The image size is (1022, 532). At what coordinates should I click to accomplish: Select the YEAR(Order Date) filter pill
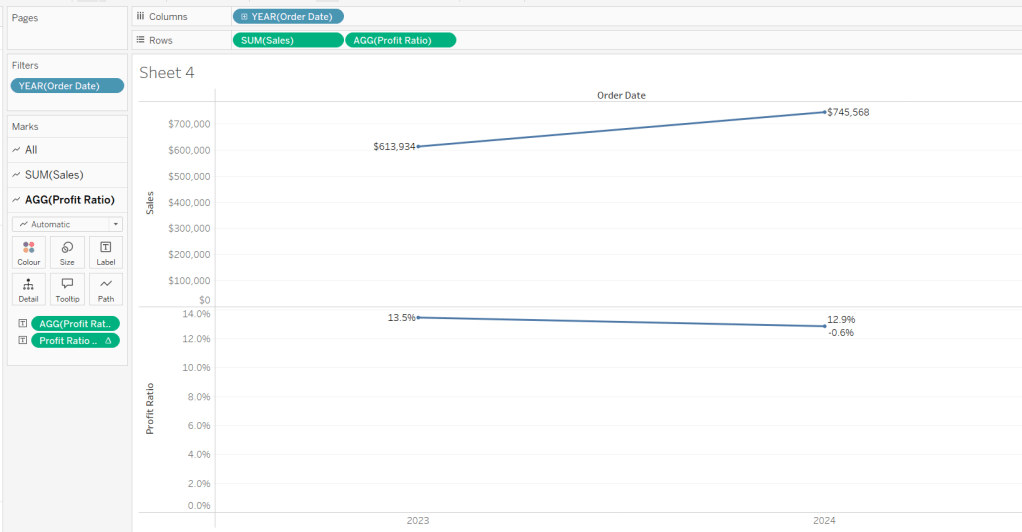tap(67, 86)
